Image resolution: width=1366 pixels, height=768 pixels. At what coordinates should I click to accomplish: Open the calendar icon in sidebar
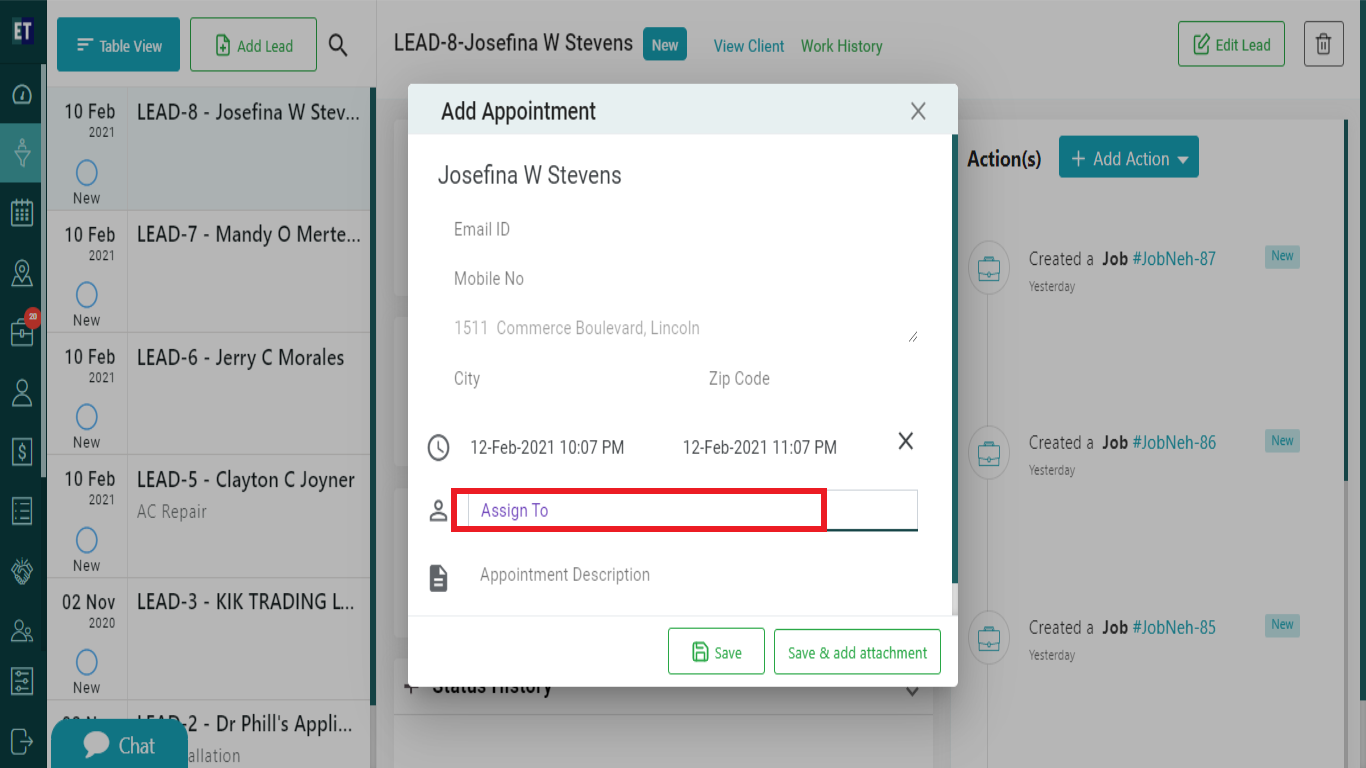(22, 212)
